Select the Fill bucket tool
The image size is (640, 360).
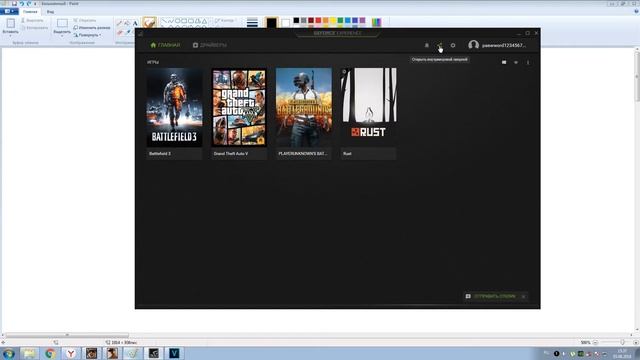[x=127, y=23]
